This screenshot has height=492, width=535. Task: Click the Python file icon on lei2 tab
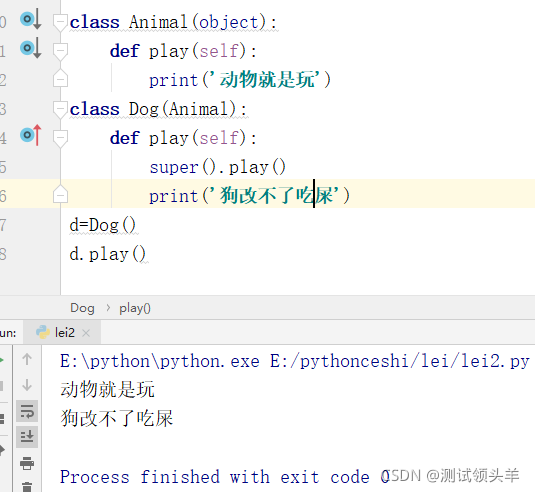pyautogui.click(x=43, y=332)
